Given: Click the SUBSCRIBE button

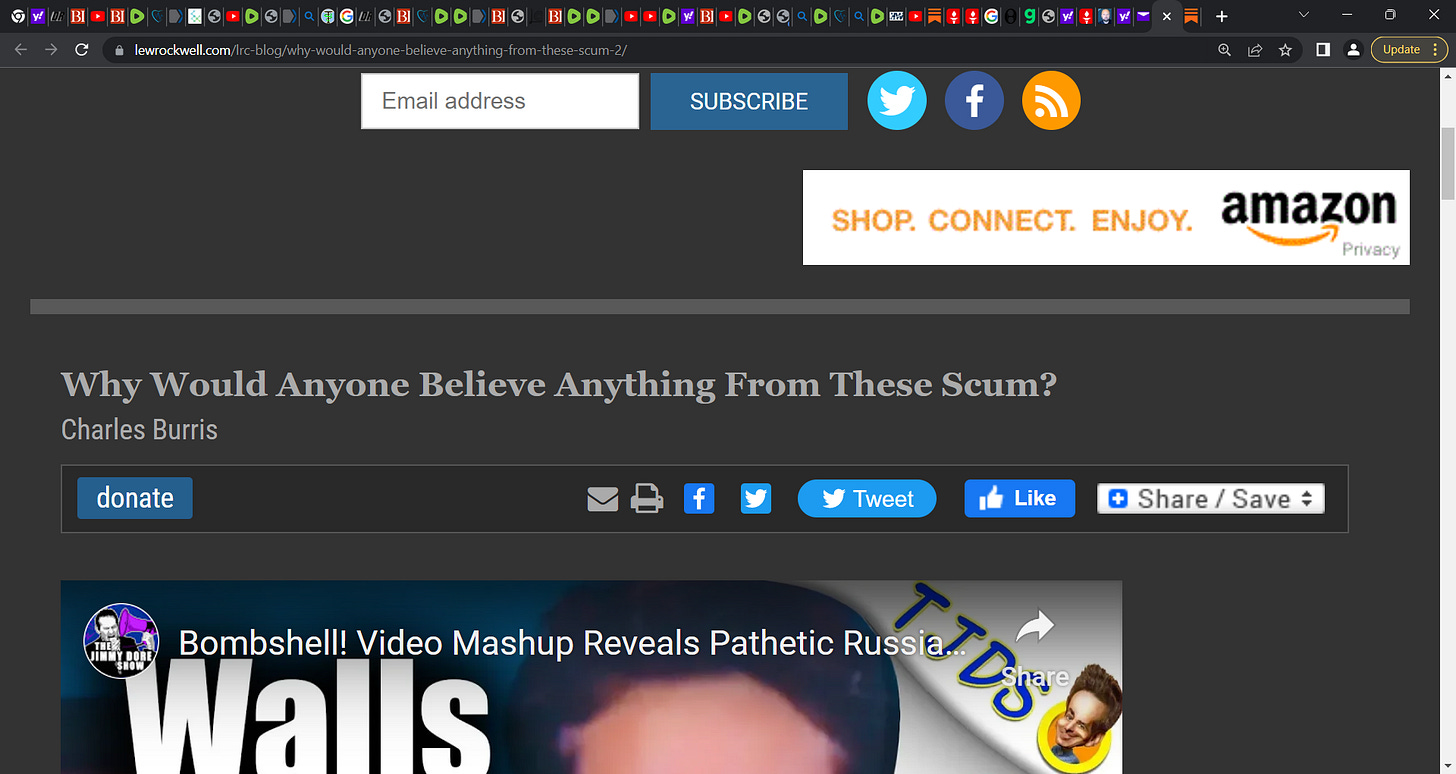Looking at the screenshot, I should click(749, 101).
